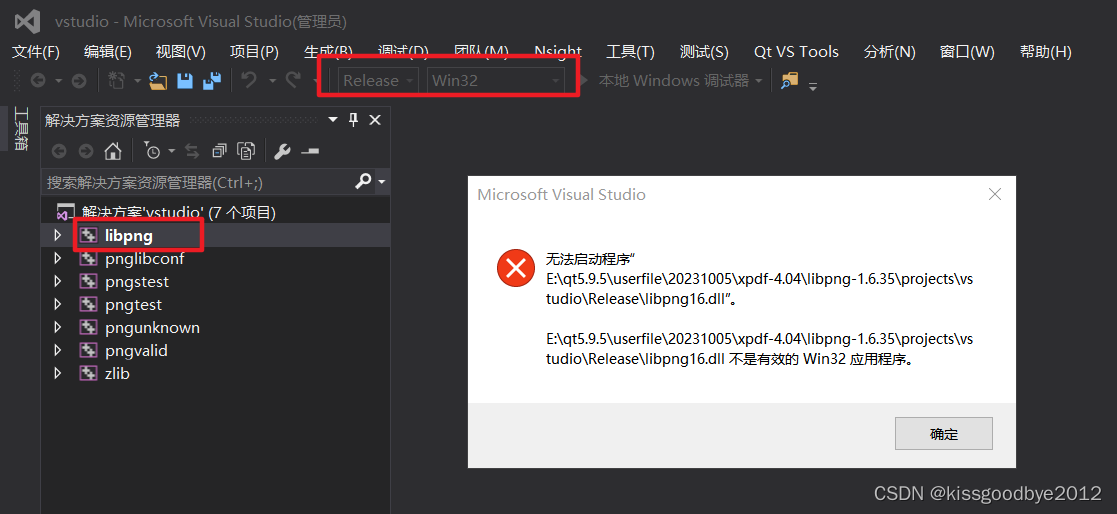Select the pngtest project row
Screen dimensions: 1117x514
[x=215, y=305]
